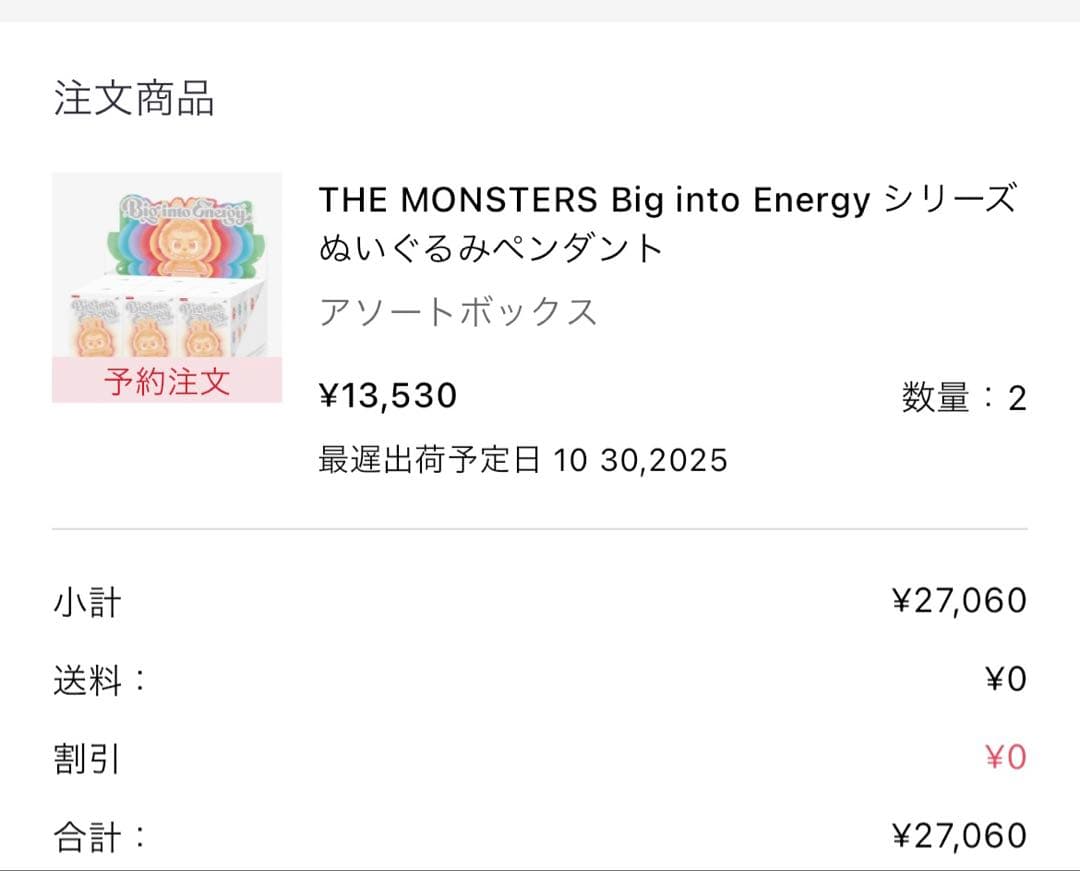Click the ぬいぐるみペンダント title line

(491, 248)
